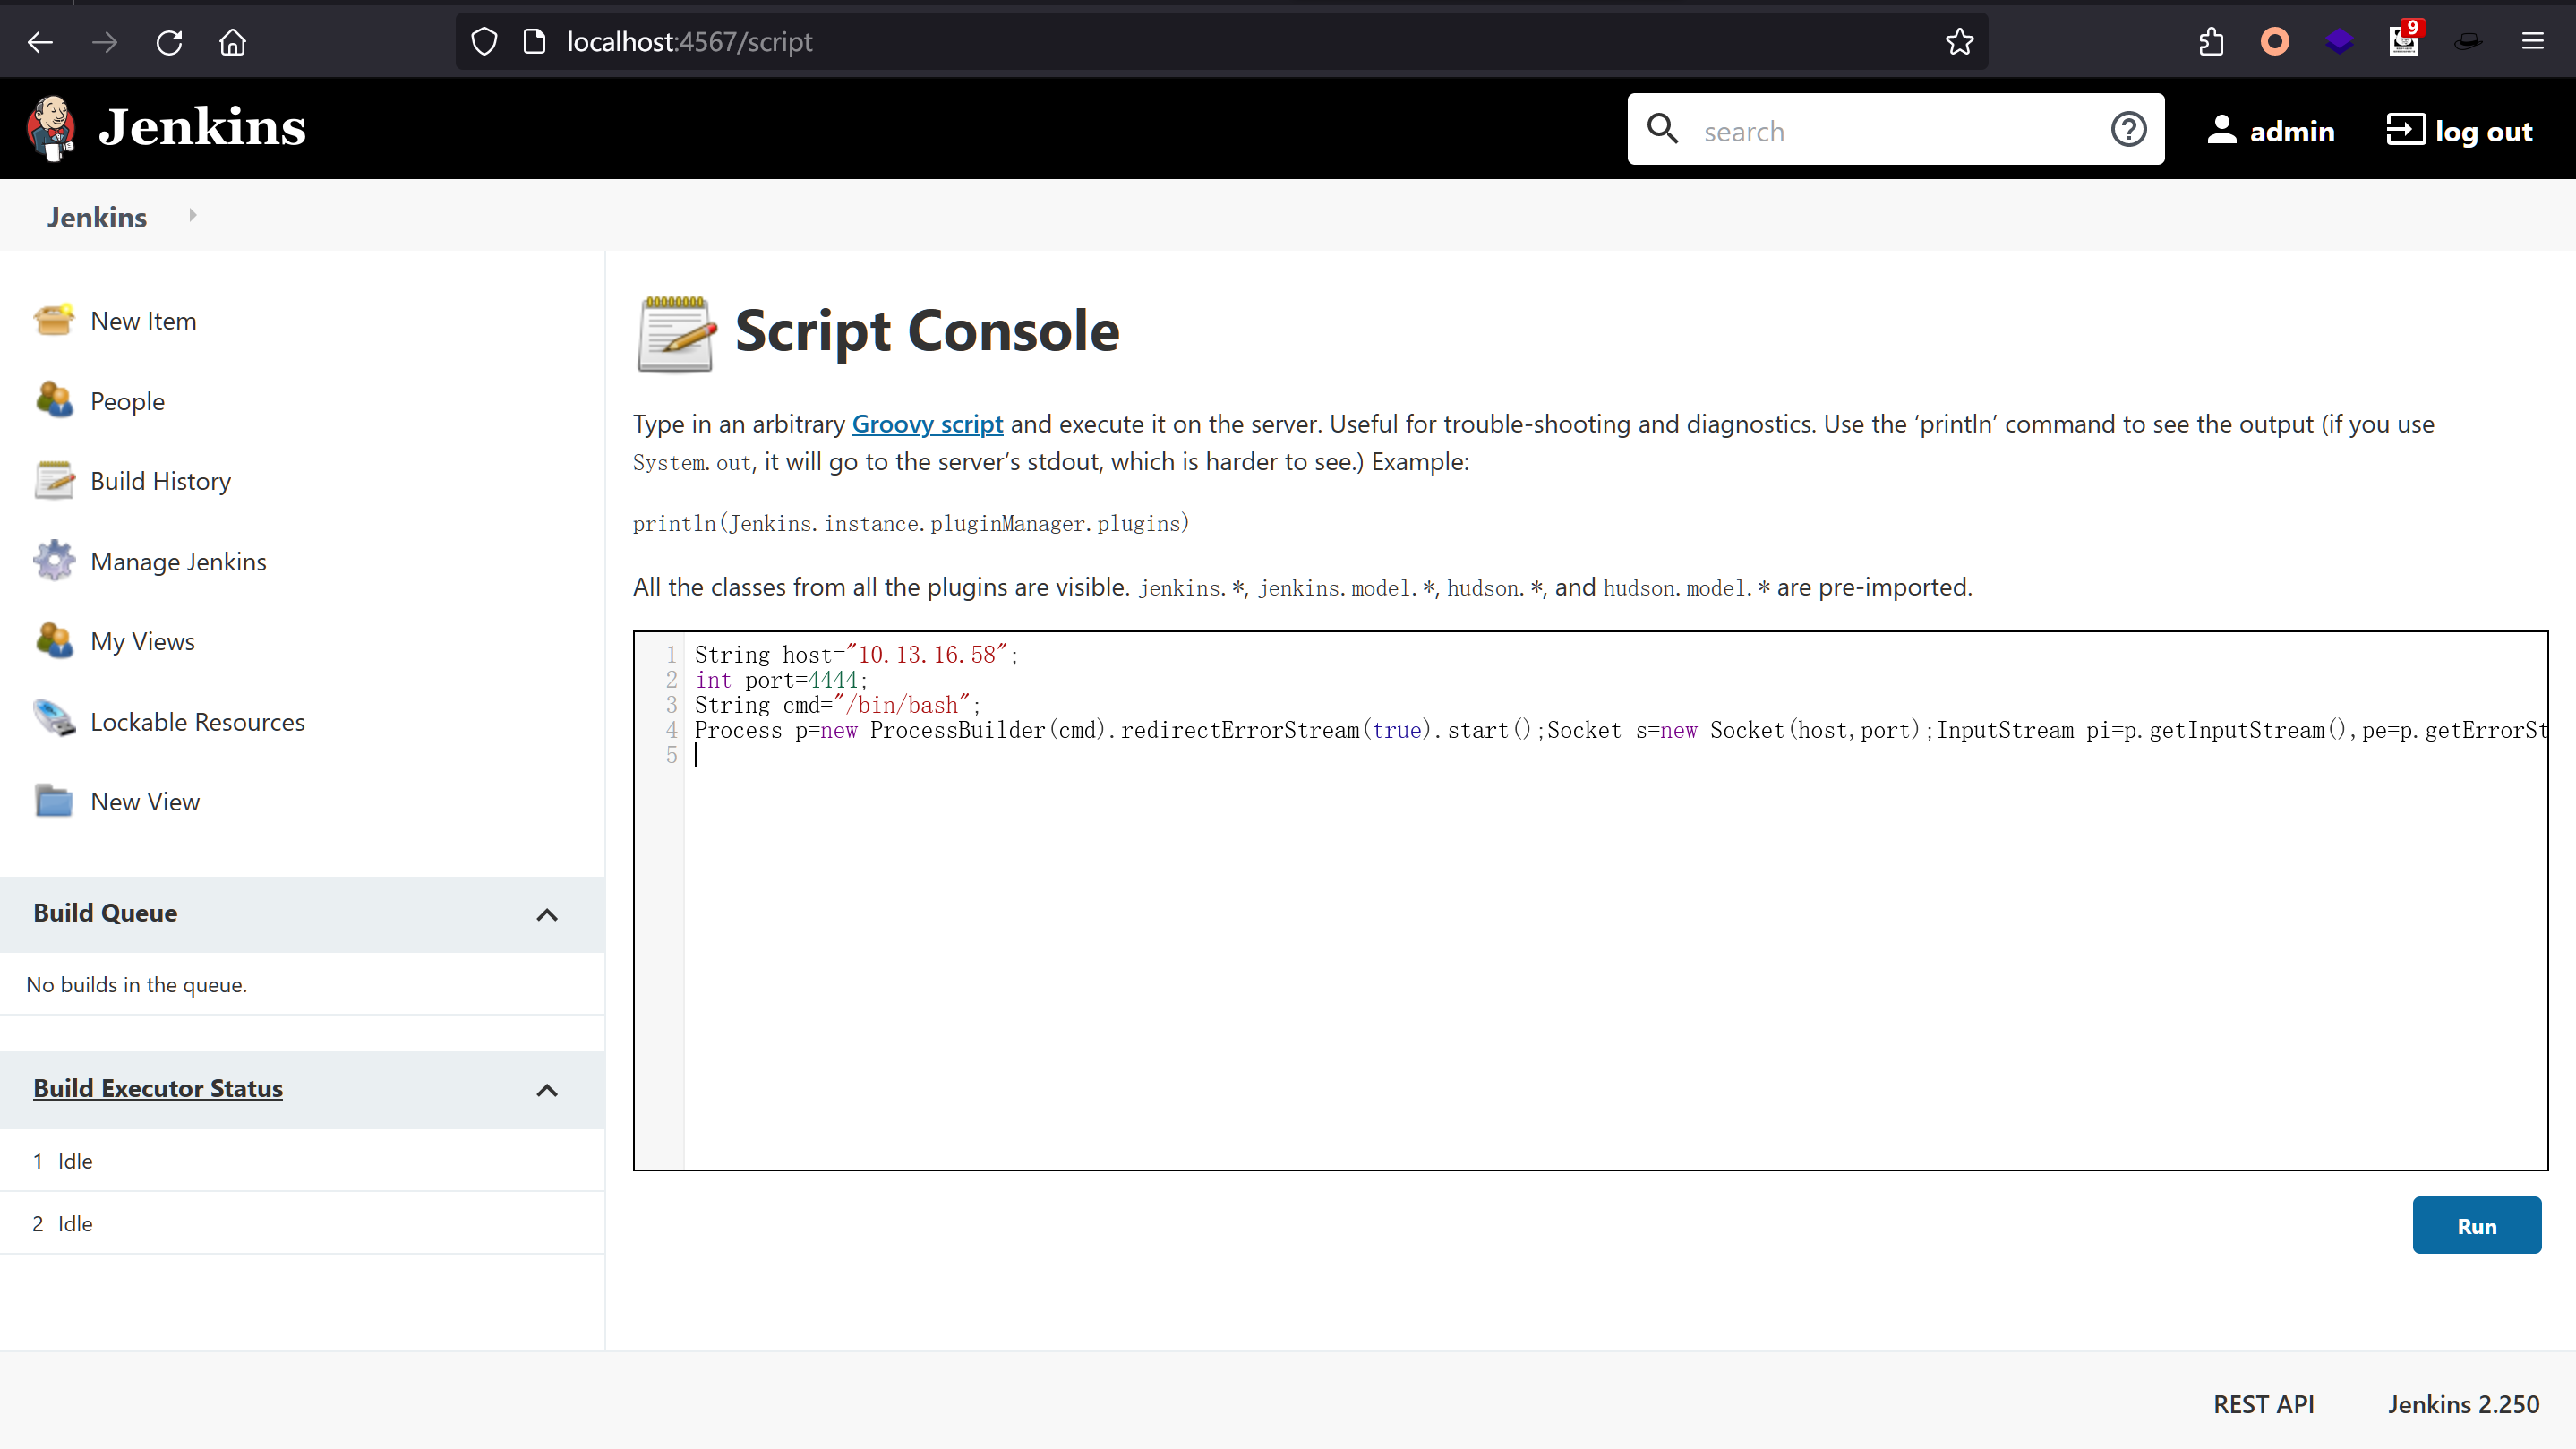Screen dimensions: 2576x1449
Task: Open the search help question icon
Action: point(2128,129)
